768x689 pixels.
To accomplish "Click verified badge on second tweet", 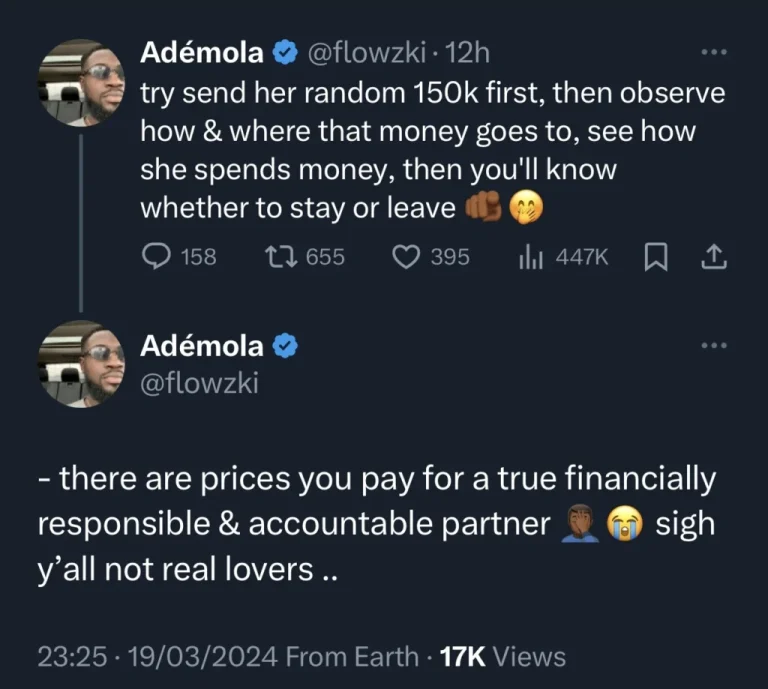I will [284, 346].
